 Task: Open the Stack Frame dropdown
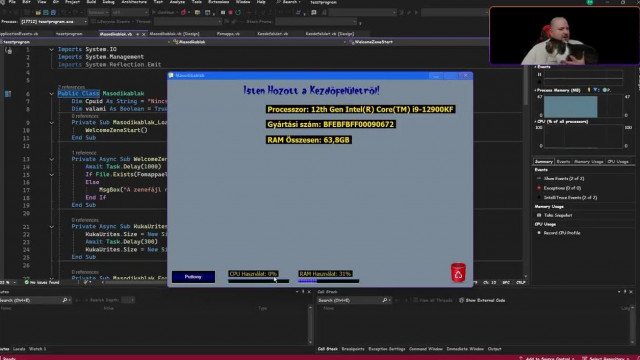tap(317, 22)
